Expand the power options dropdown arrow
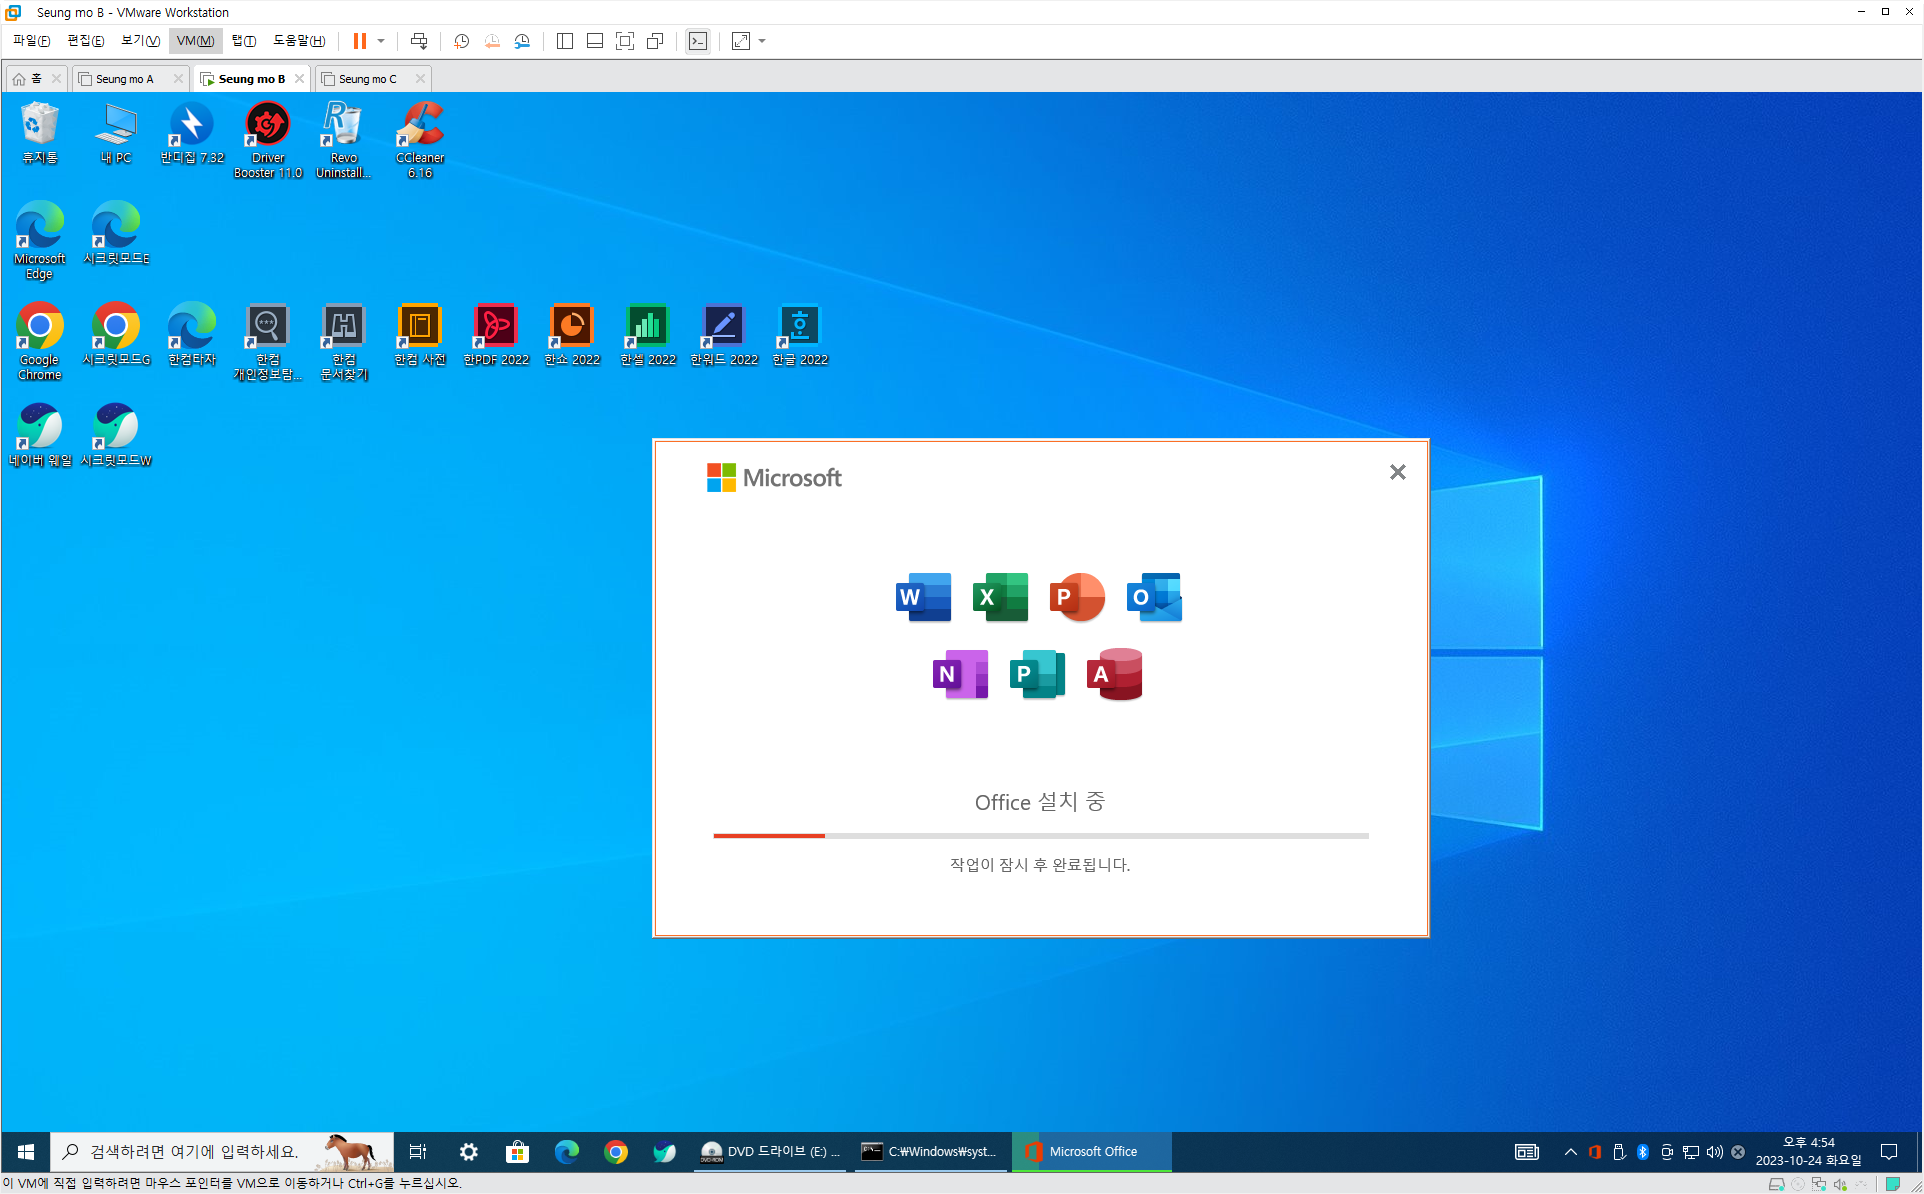 pyautogui.click(x=381, y=41)
